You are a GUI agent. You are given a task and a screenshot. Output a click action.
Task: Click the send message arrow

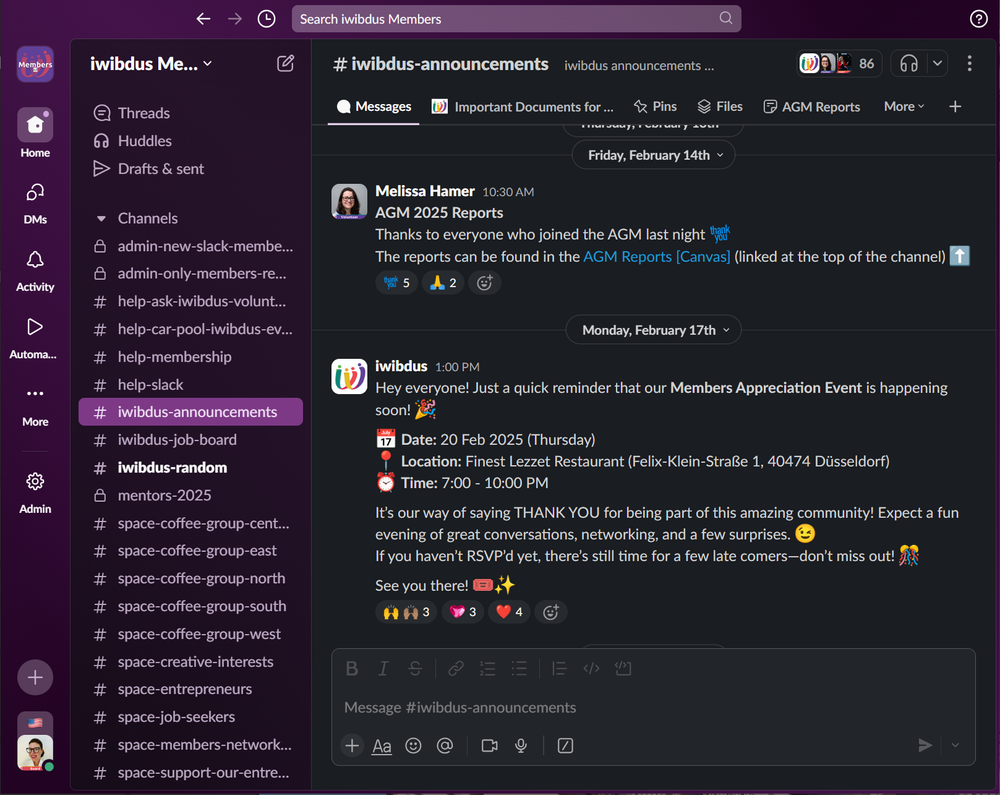coord(925,745)
